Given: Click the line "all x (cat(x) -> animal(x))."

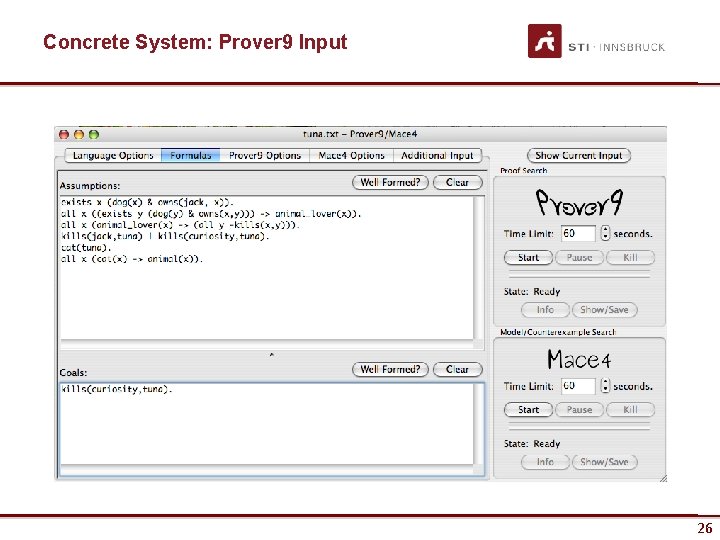Looking at the screenshot, I should 132,259.
